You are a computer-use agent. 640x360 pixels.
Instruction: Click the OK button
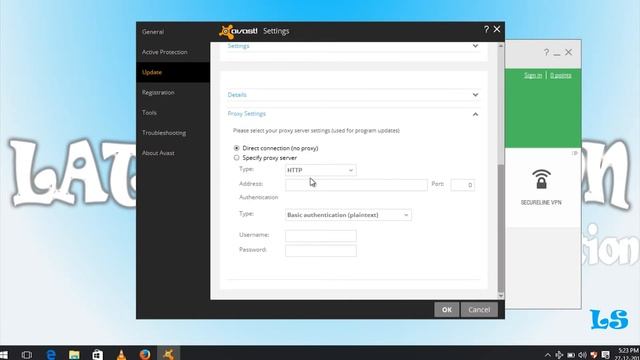tap(447, 310)
